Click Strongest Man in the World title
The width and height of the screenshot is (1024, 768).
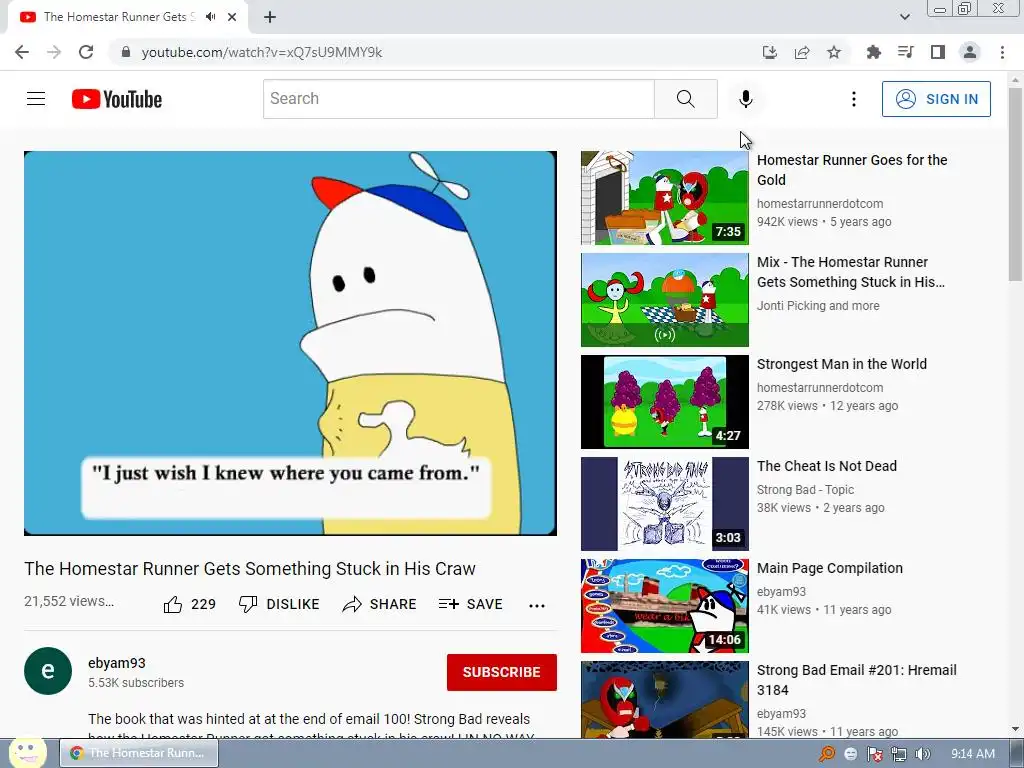842,364
